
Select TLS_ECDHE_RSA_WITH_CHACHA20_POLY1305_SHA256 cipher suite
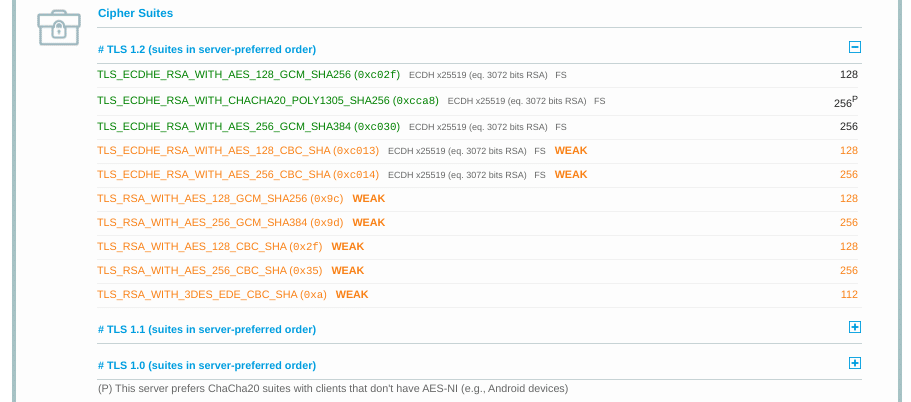pyautogui.click(x=267, y=101)
